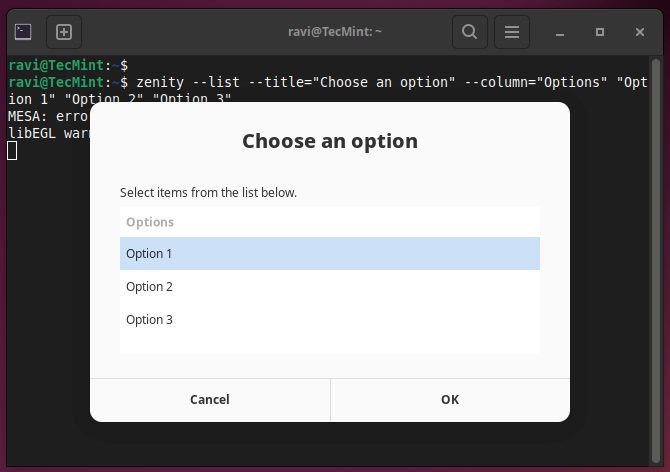Maximize the terminal window
Viewport: 670px width, 472px height.
[600, 32]
